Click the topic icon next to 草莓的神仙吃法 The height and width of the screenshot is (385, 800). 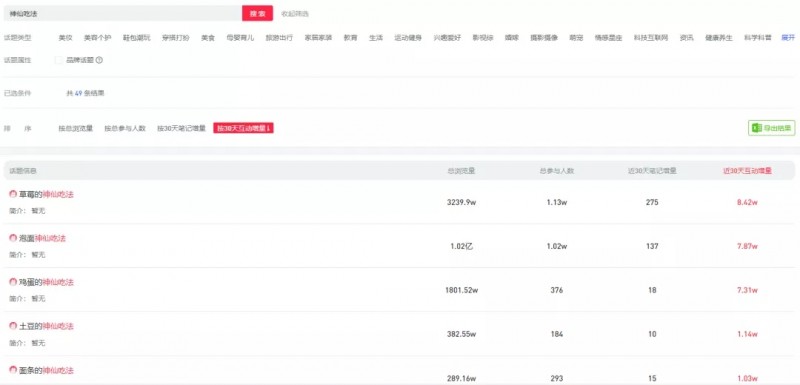[13, 194]
